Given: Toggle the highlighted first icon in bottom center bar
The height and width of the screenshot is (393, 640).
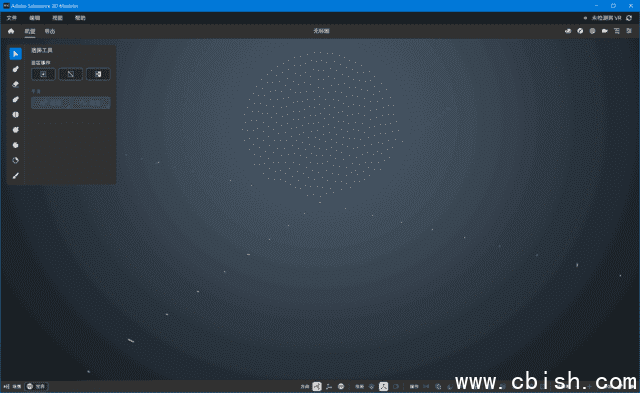Looking at the screenshot, I should [317, 386].
